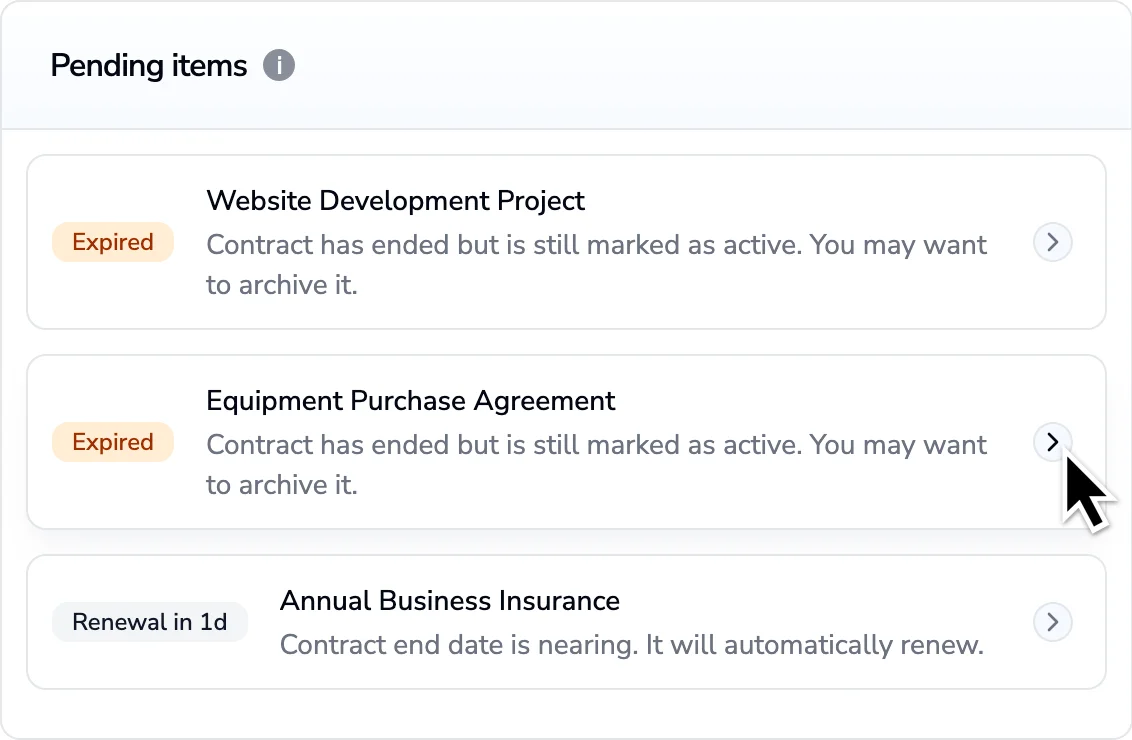Viewport: 1132px width, 740px height.
Task: Open the Annual Business Insurance item
Action: pos(449,601)
